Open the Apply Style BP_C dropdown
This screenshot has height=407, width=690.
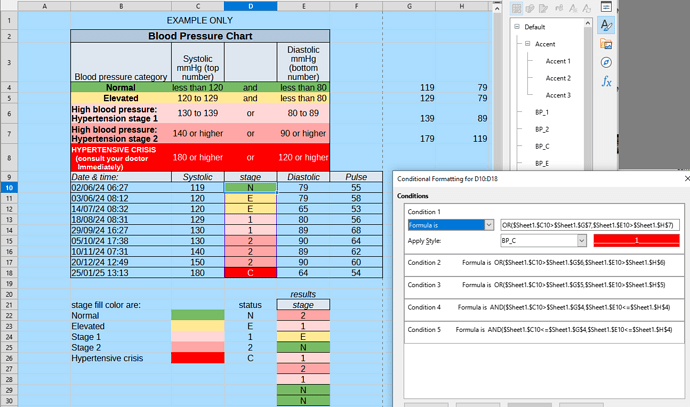[581, 241]
